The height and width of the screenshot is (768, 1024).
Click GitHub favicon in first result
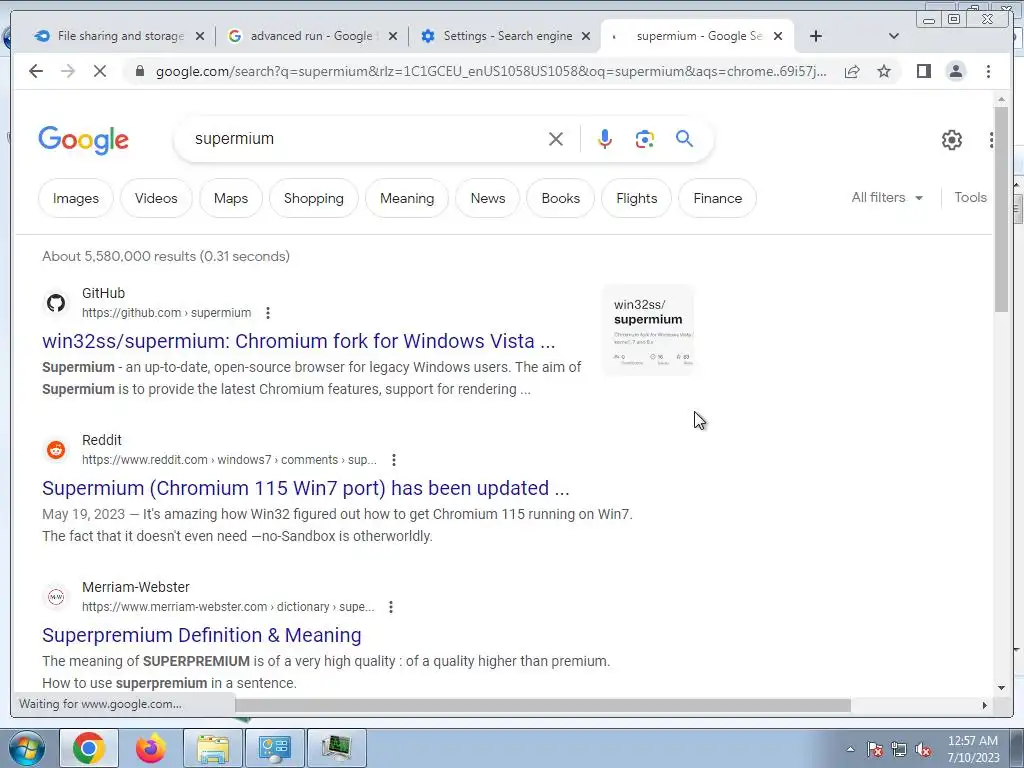[56, 303]
